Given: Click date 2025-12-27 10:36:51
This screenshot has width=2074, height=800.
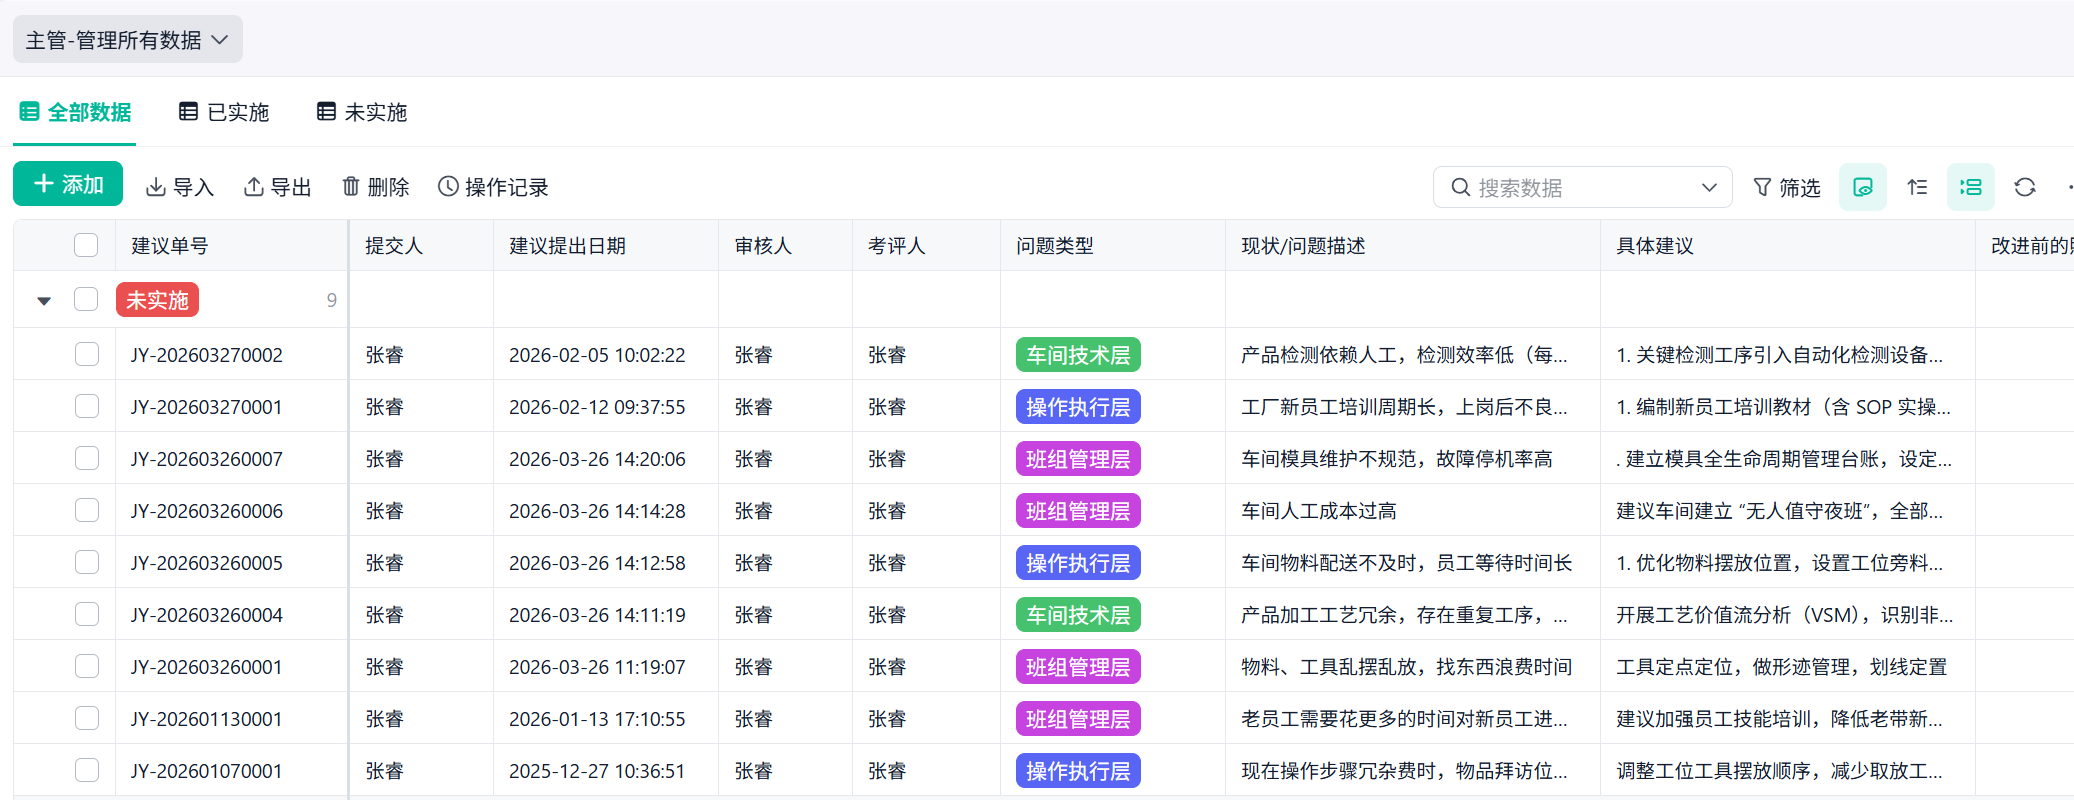Looking at the screenshot, I should click(597, 771).
